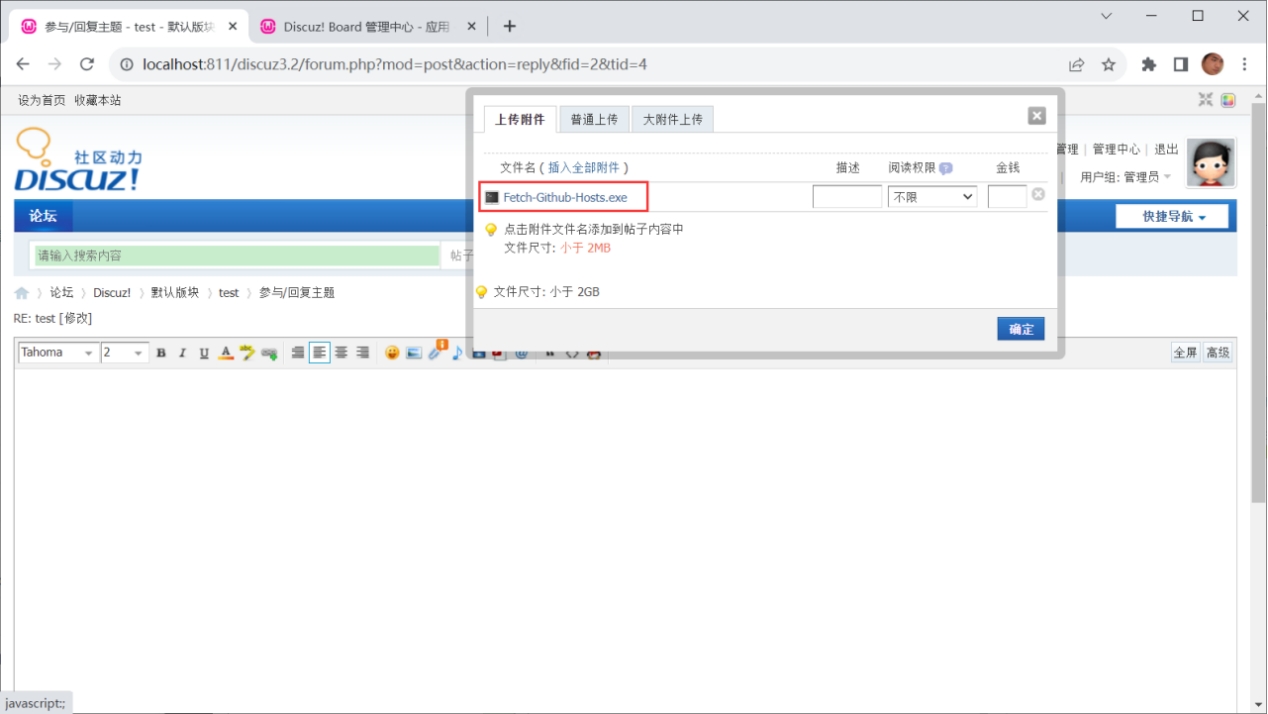
Task: Open the attachment paperclip tool
Action: pyautogui.click(x=437, y=351)
